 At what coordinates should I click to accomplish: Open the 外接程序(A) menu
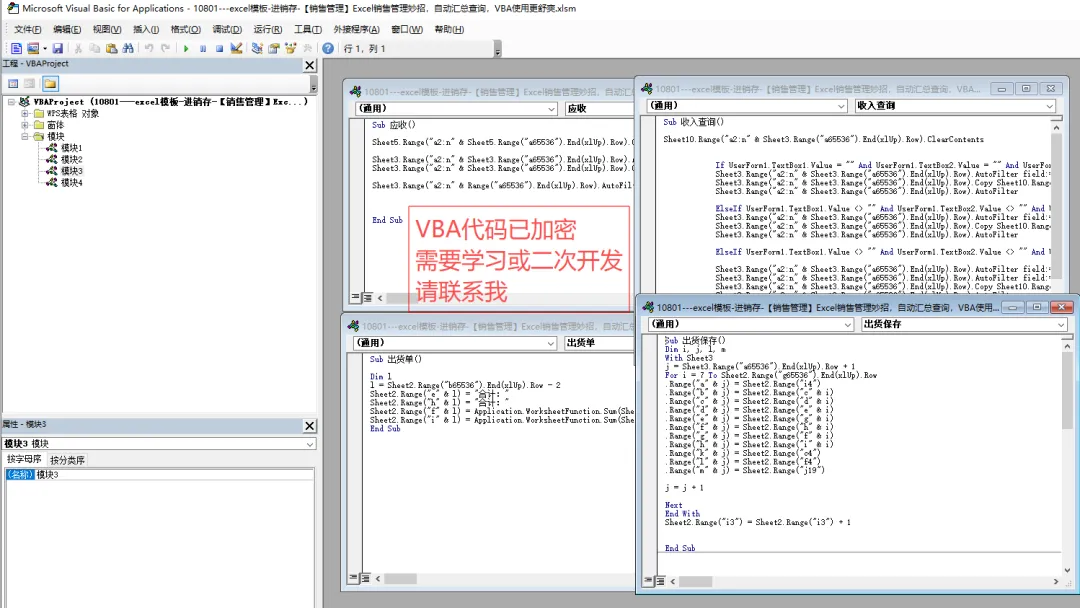coord(356,29)
